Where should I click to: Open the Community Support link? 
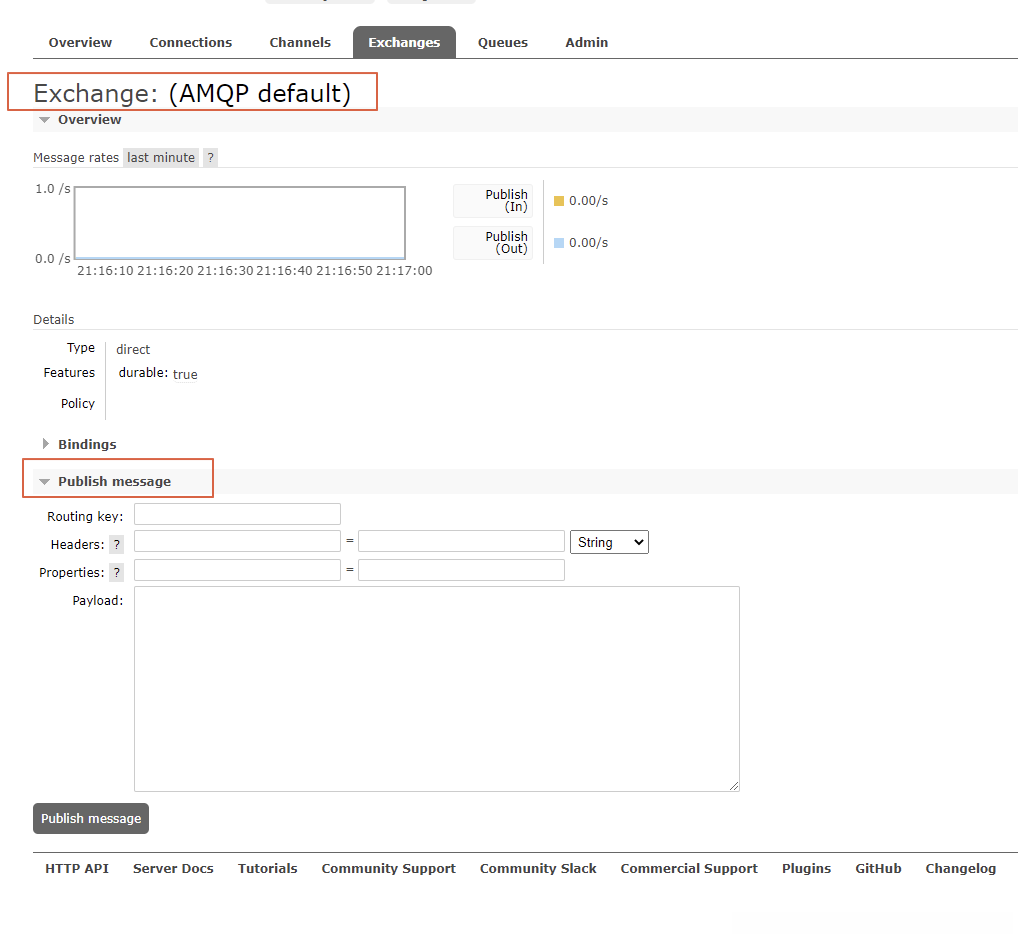coord(388,868)
